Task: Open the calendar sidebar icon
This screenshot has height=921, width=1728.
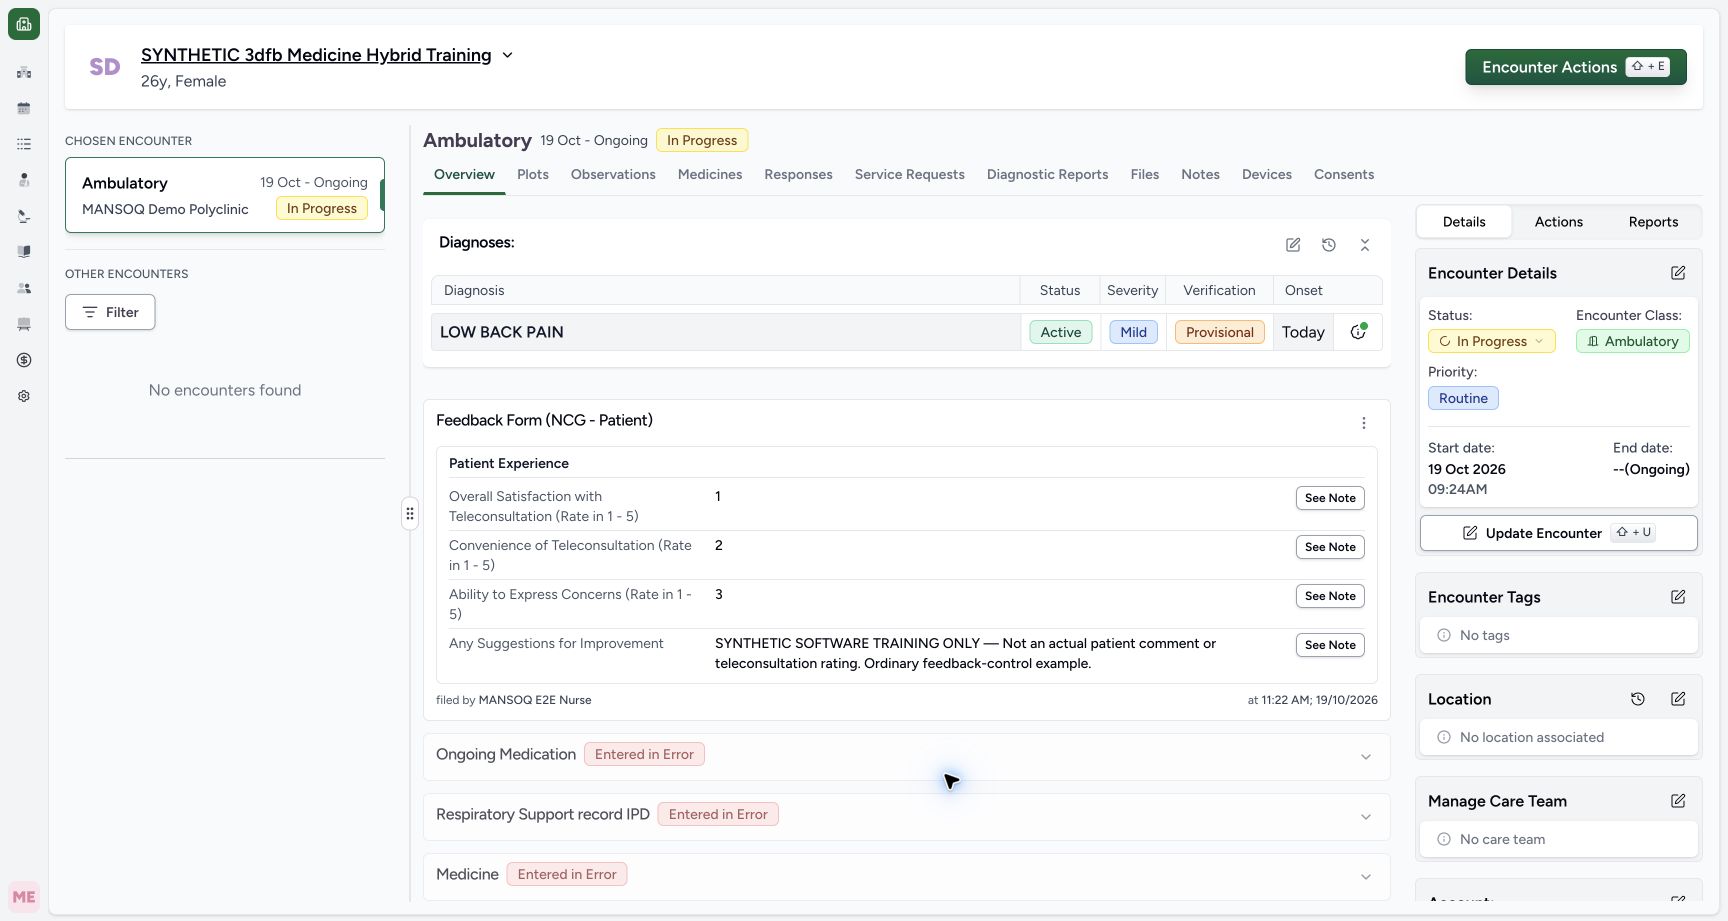Action: [x=24, y=108]
